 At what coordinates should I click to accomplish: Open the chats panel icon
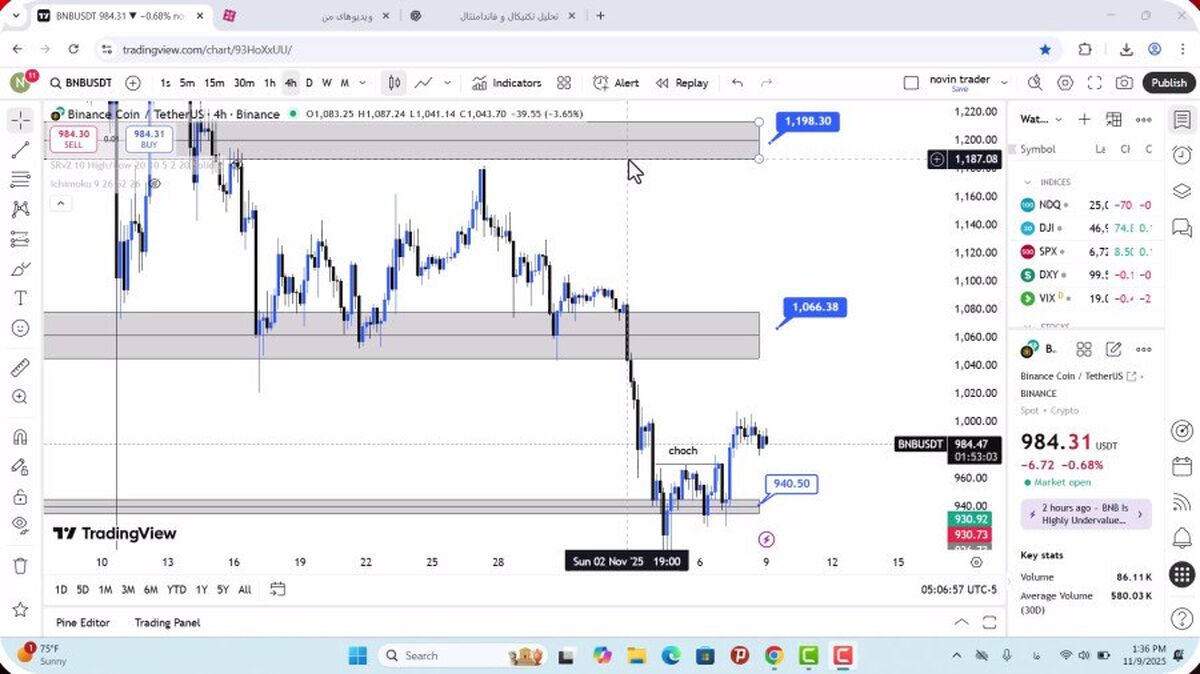pos(1182,227)
